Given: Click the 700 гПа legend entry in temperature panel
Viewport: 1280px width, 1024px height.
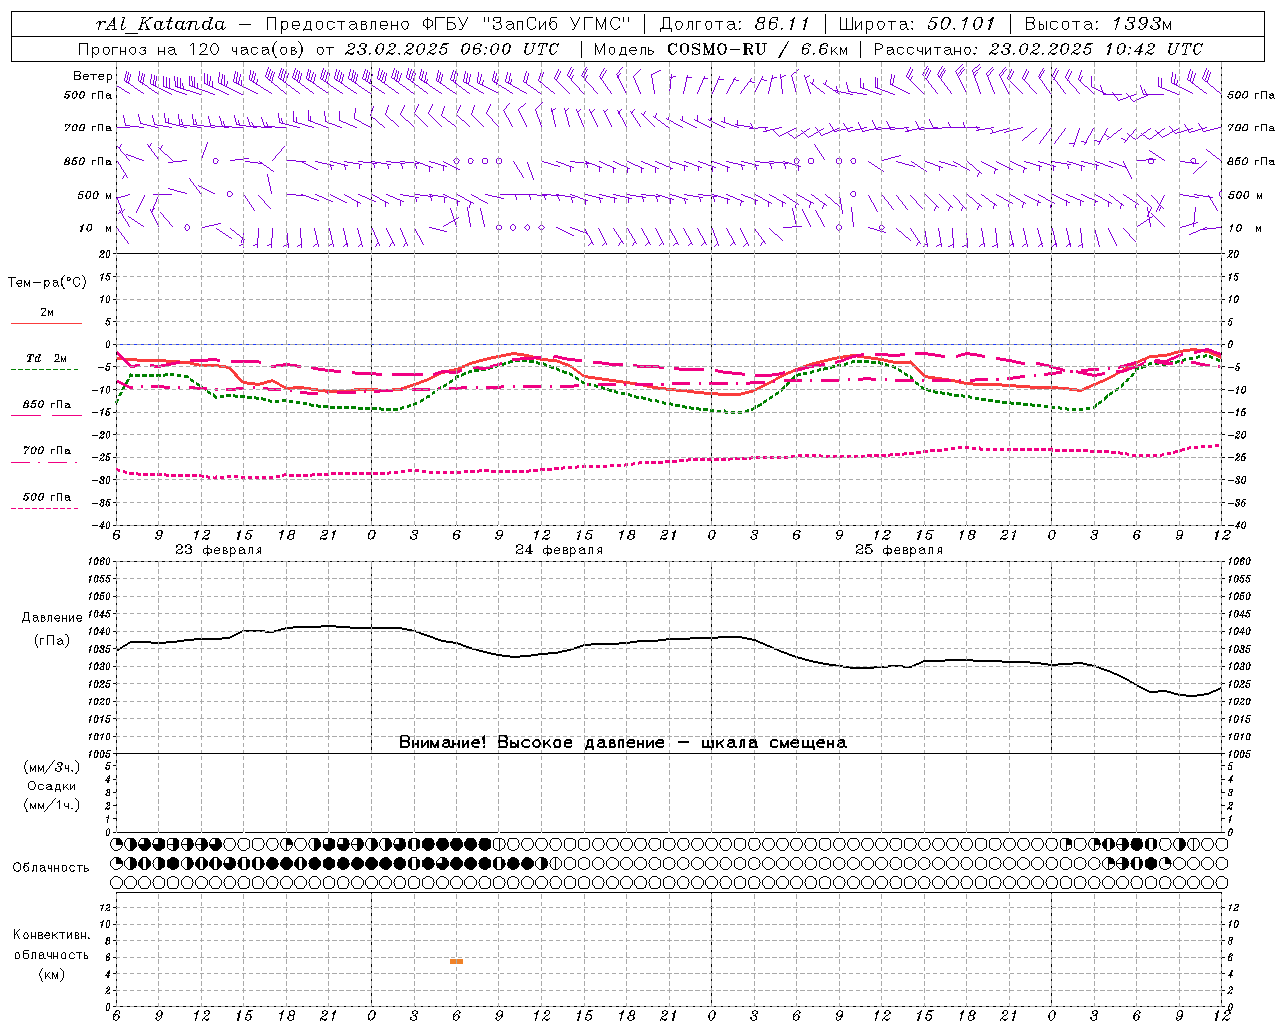Looking at the screenshot, I should [47, 450].
